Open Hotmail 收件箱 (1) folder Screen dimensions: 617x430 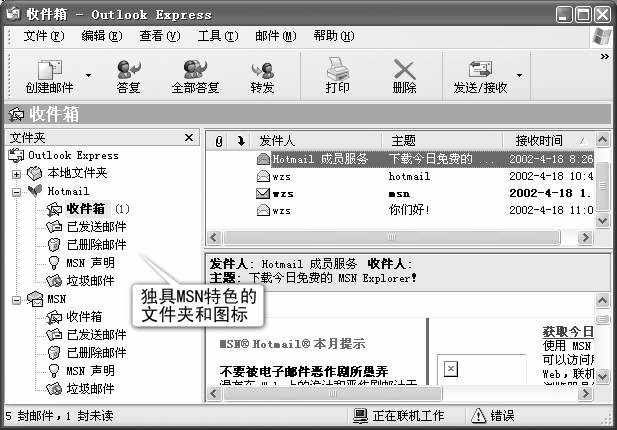pos(87,209)
